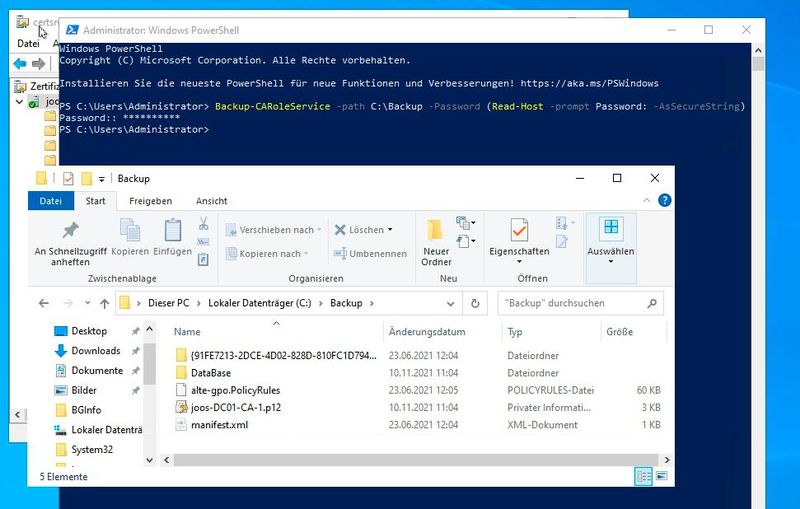
Task: Switch to large icons view in status bar
Action: [x=662, y=476]
